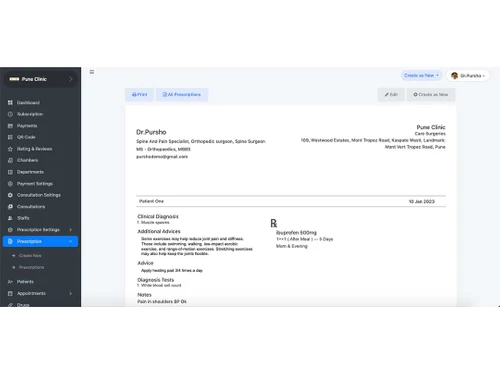Screen dimensions: 500x375
Task: Click purshodemo@gmail.com email text
Action: 162,157
